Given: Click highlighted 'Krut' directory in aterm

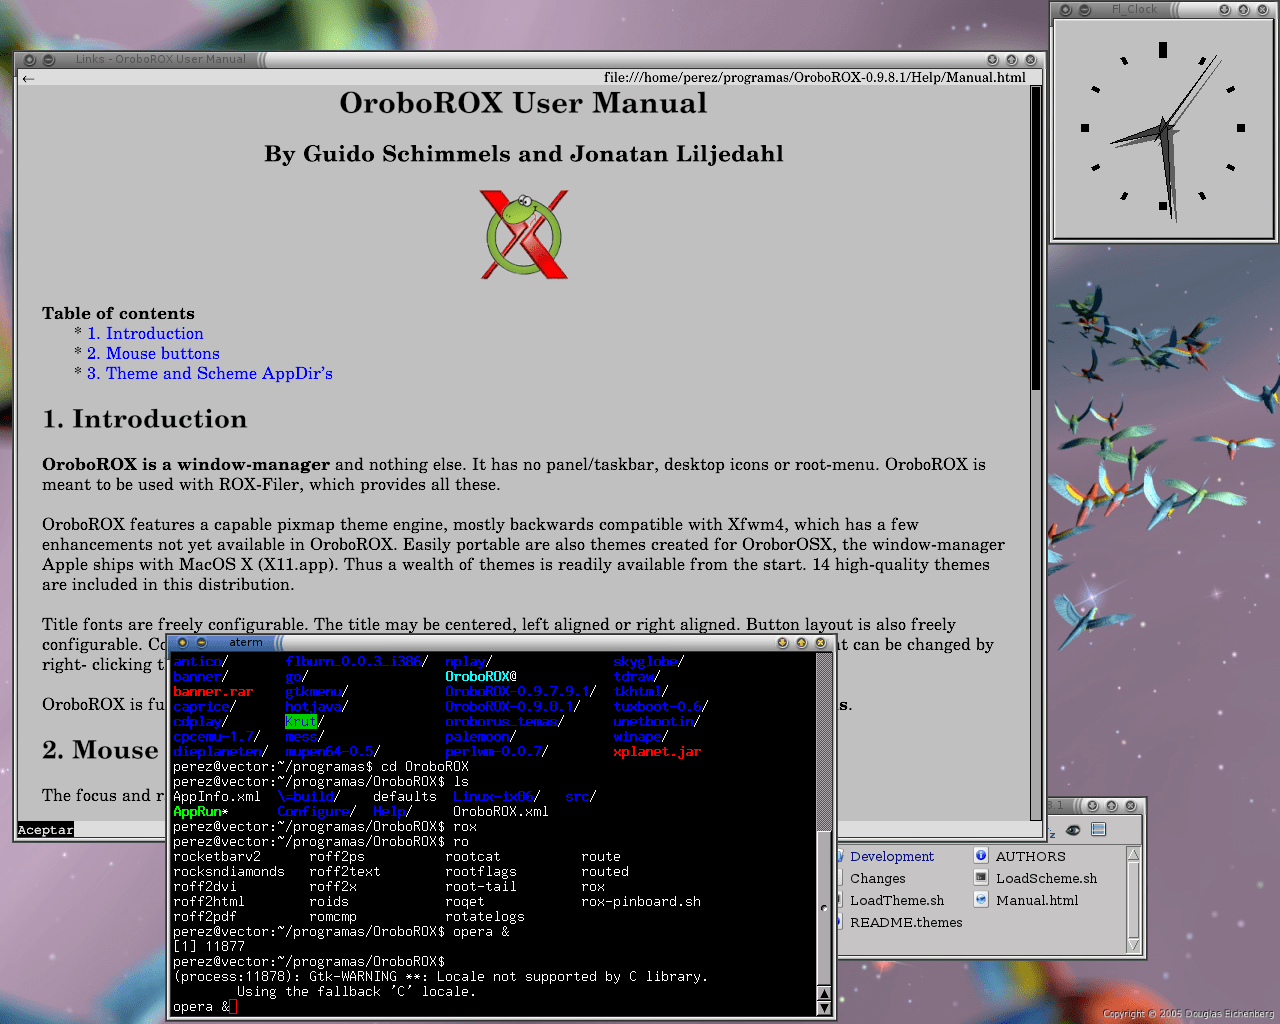Looking at the screenshot, I should click(x=301, y=722).
